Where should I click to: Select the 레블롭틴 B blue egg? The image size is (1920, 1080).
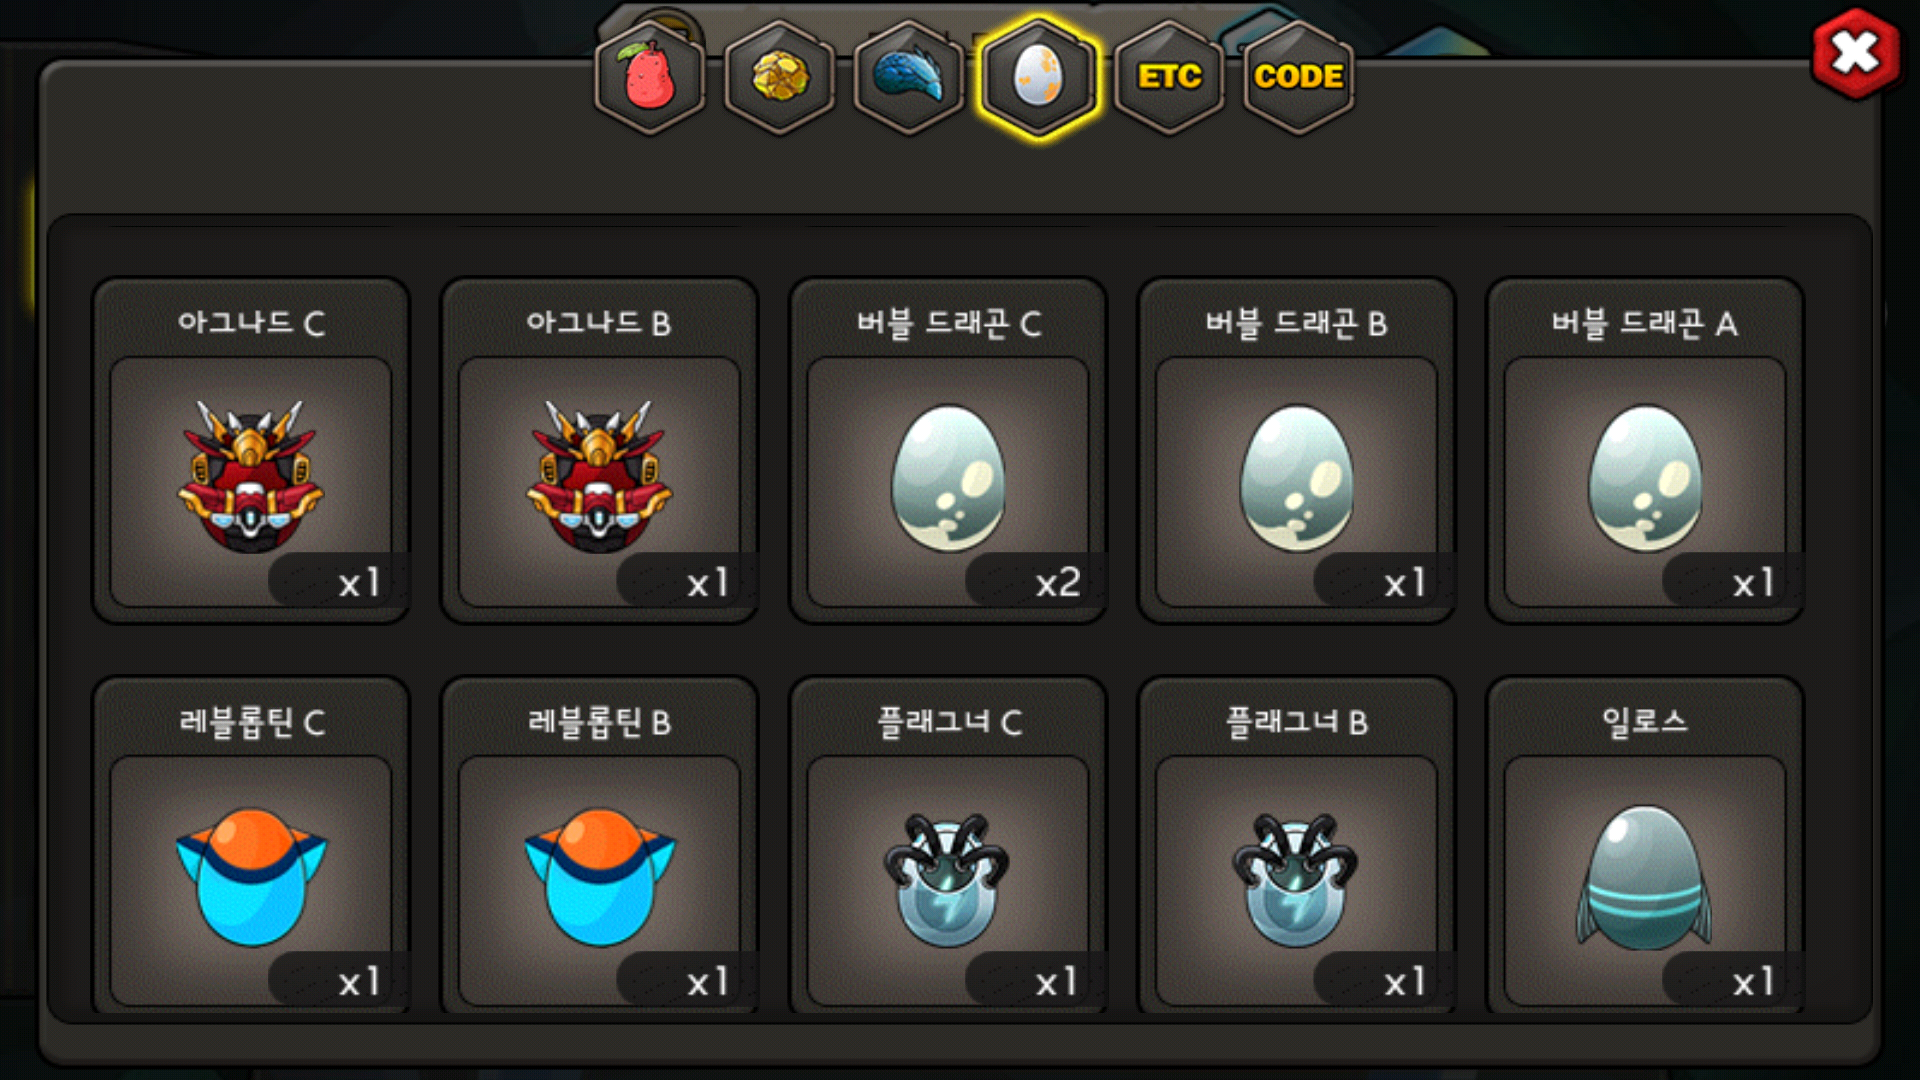(600, 877)
